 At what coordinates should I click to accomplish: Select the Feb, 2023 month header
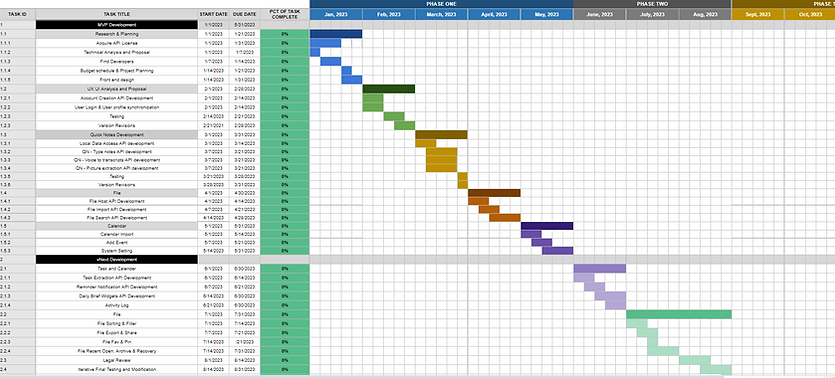389,14
